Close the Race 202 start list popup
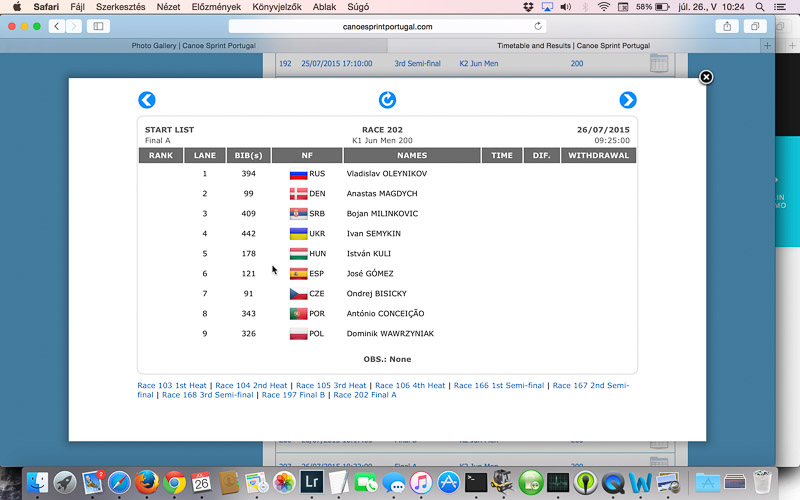 point(705,77)
